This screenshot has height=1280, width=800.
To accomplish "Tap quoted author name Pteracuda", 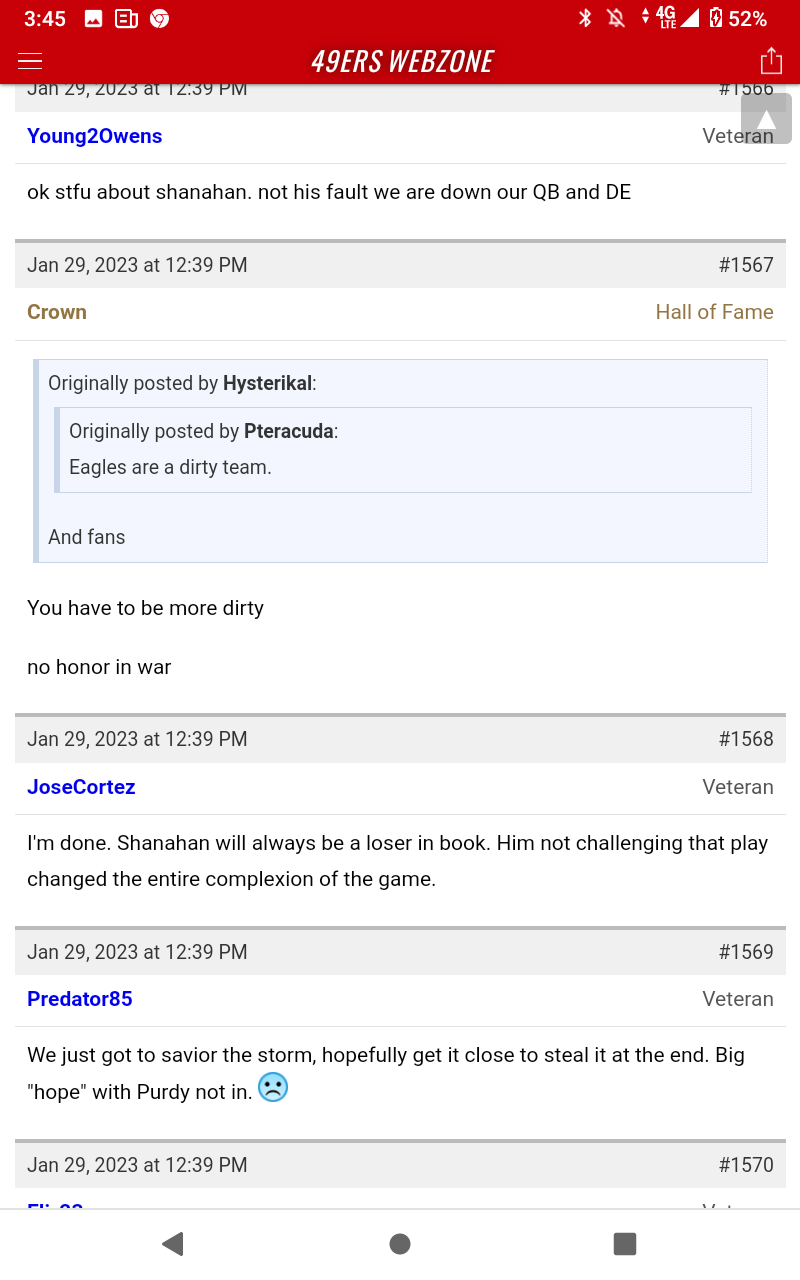I will click(289, 431).
